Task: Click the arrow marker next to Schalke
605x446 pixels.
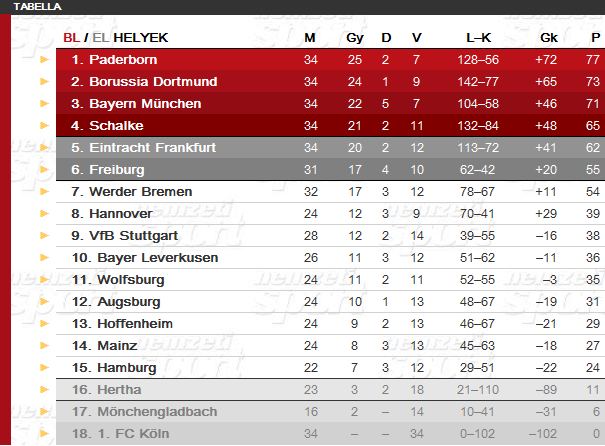Action: click(45, 125)
